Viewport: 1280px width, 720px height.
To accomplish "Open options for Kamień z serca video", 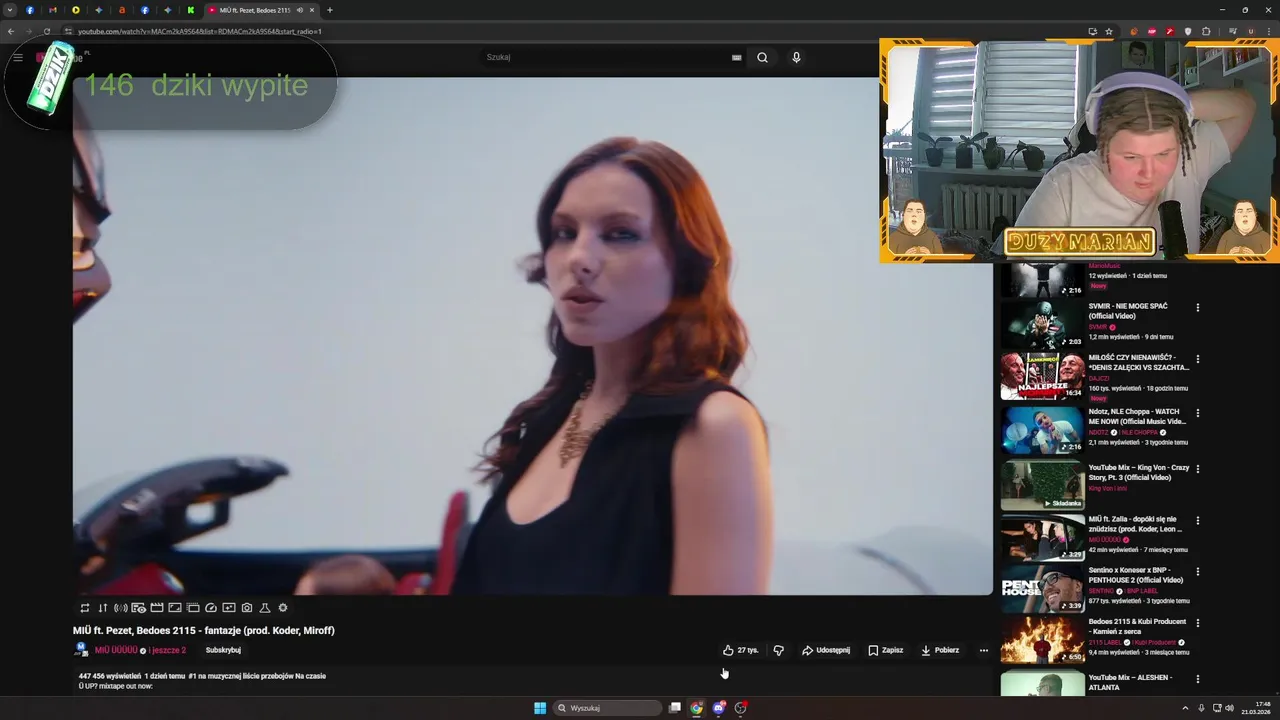I will tap(1198, 622).
